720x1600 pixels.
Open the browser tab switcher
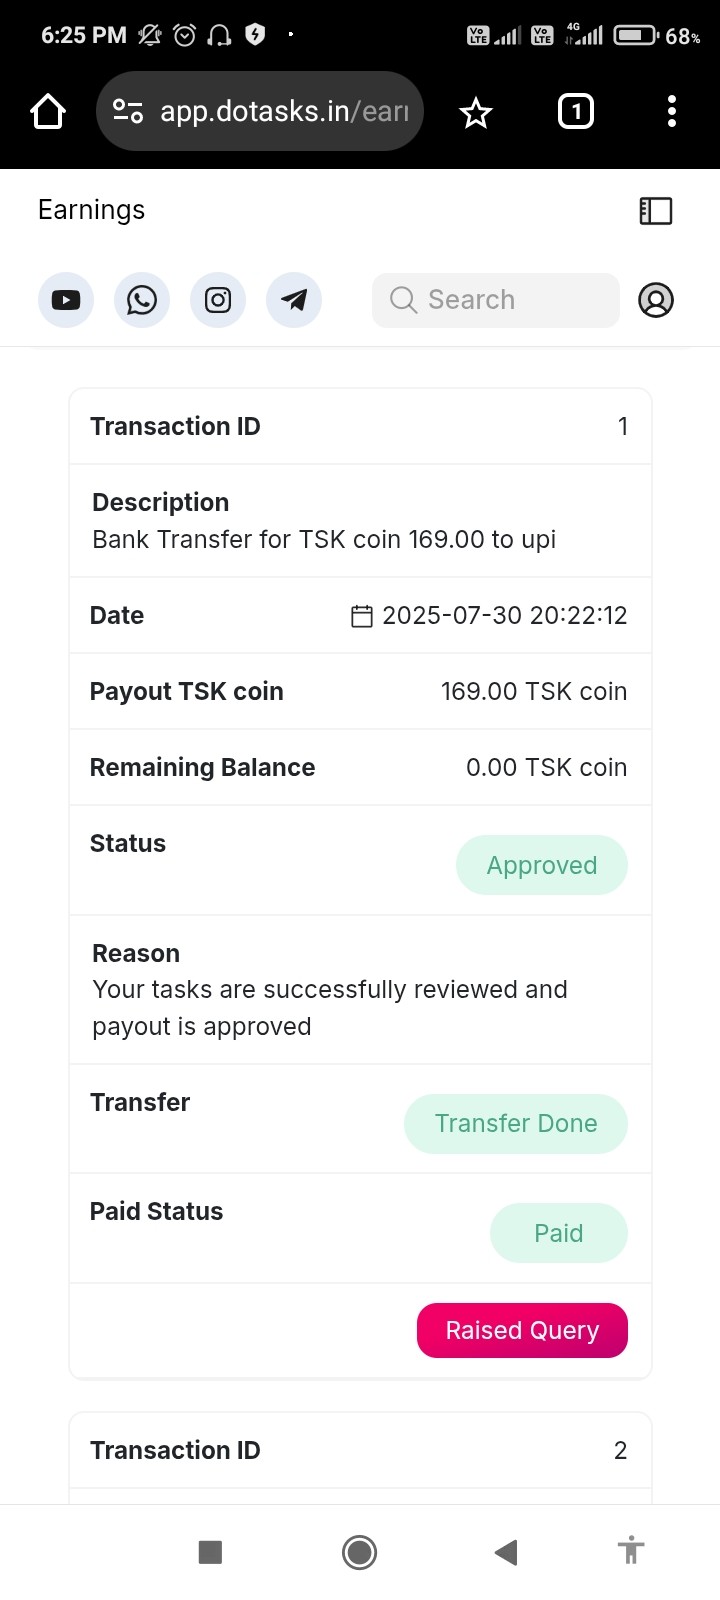575,111
